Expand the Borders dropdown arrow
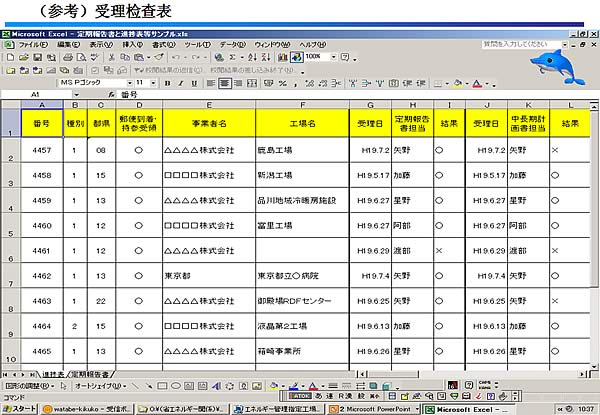 coord(447,83)
